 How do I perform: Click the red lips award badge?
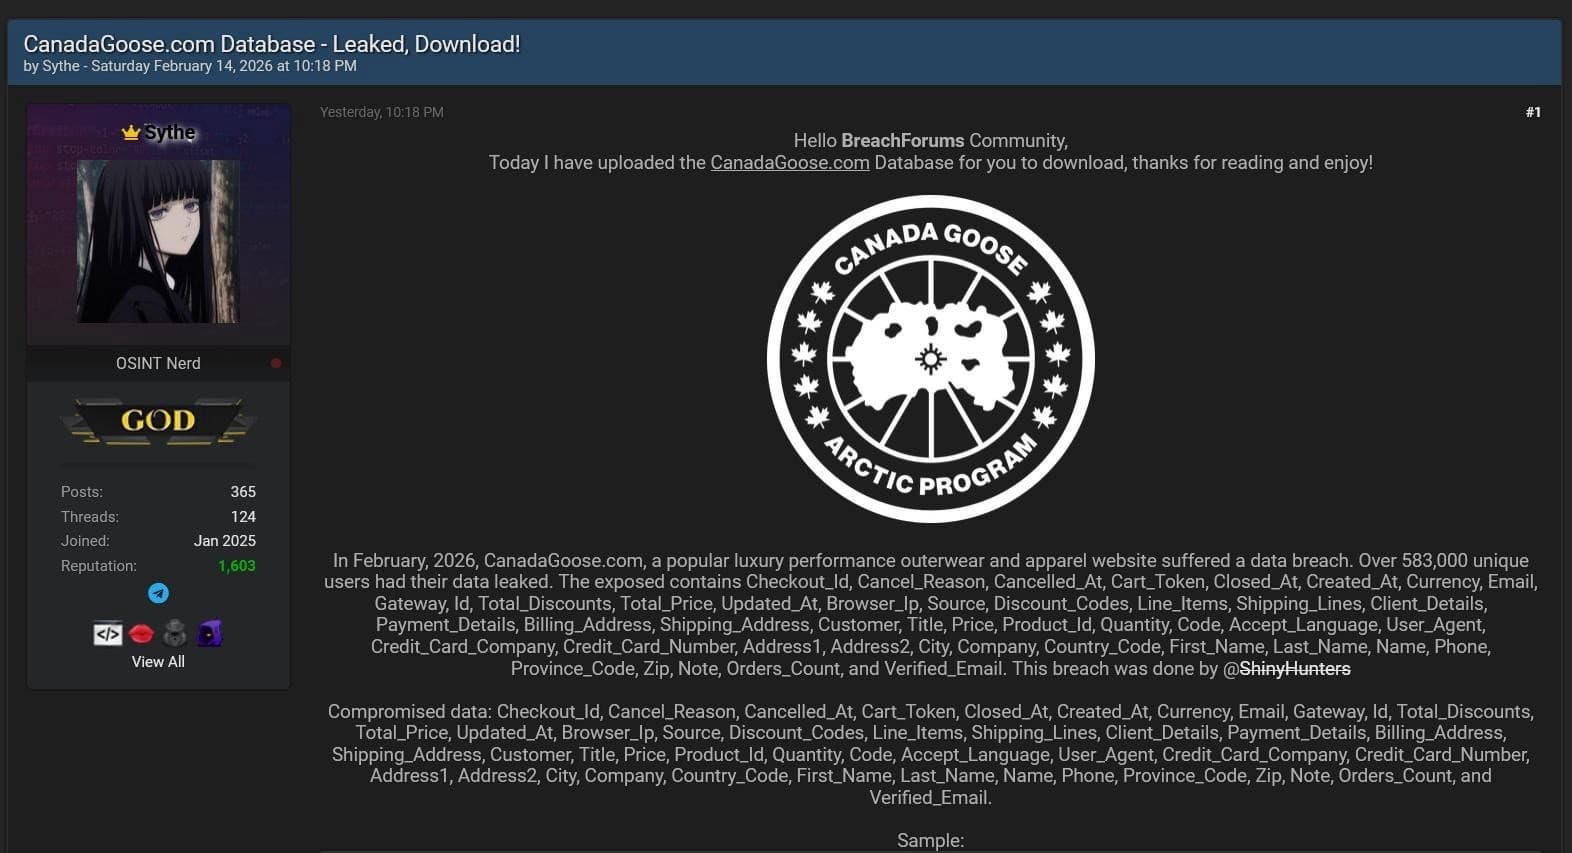tap(141, 633)
